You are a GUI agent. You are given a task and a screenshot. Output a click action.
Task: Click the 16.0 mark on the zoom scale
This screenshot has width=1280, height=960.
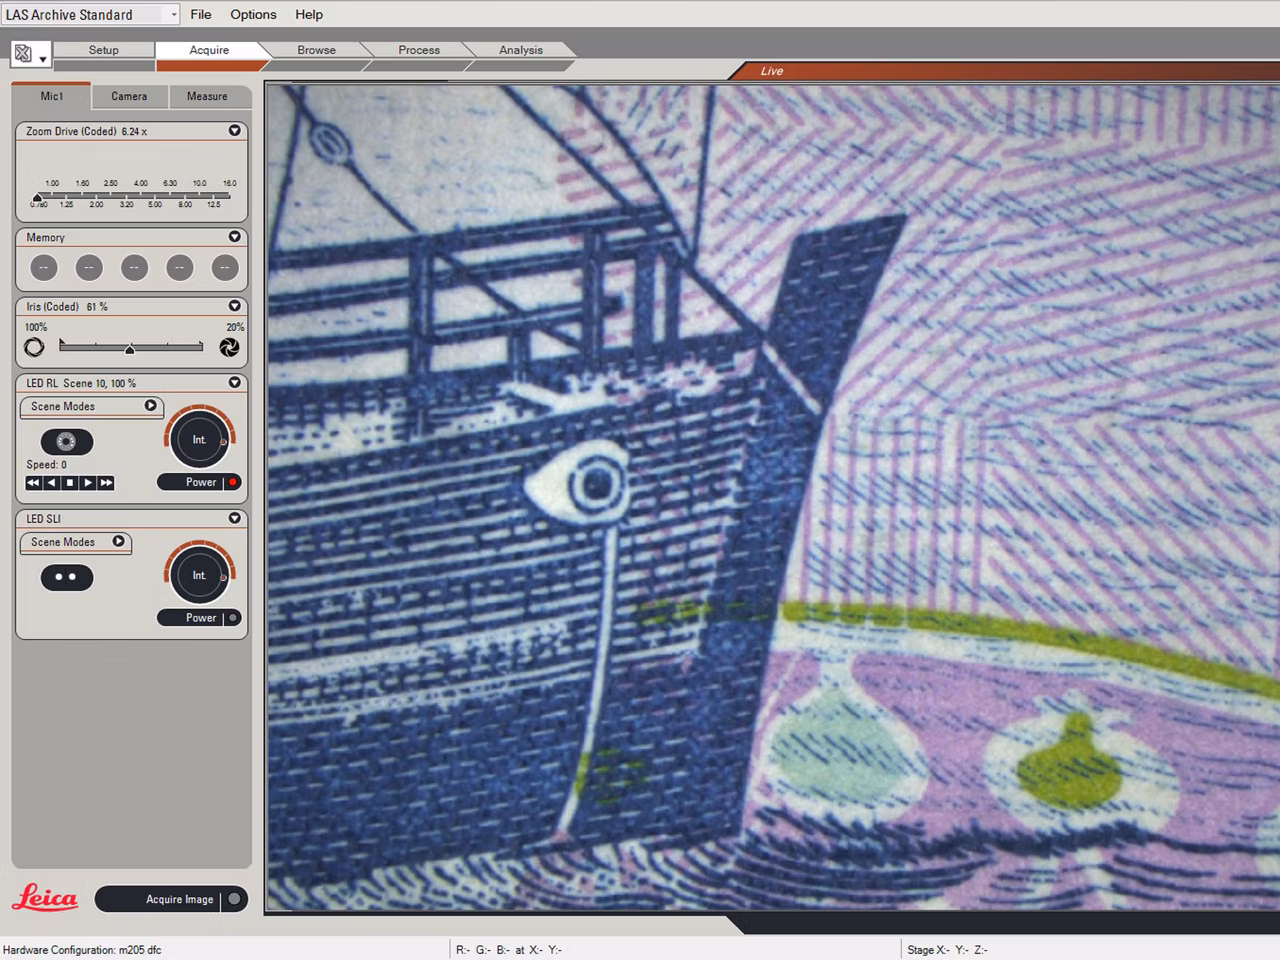pos(230,184)
